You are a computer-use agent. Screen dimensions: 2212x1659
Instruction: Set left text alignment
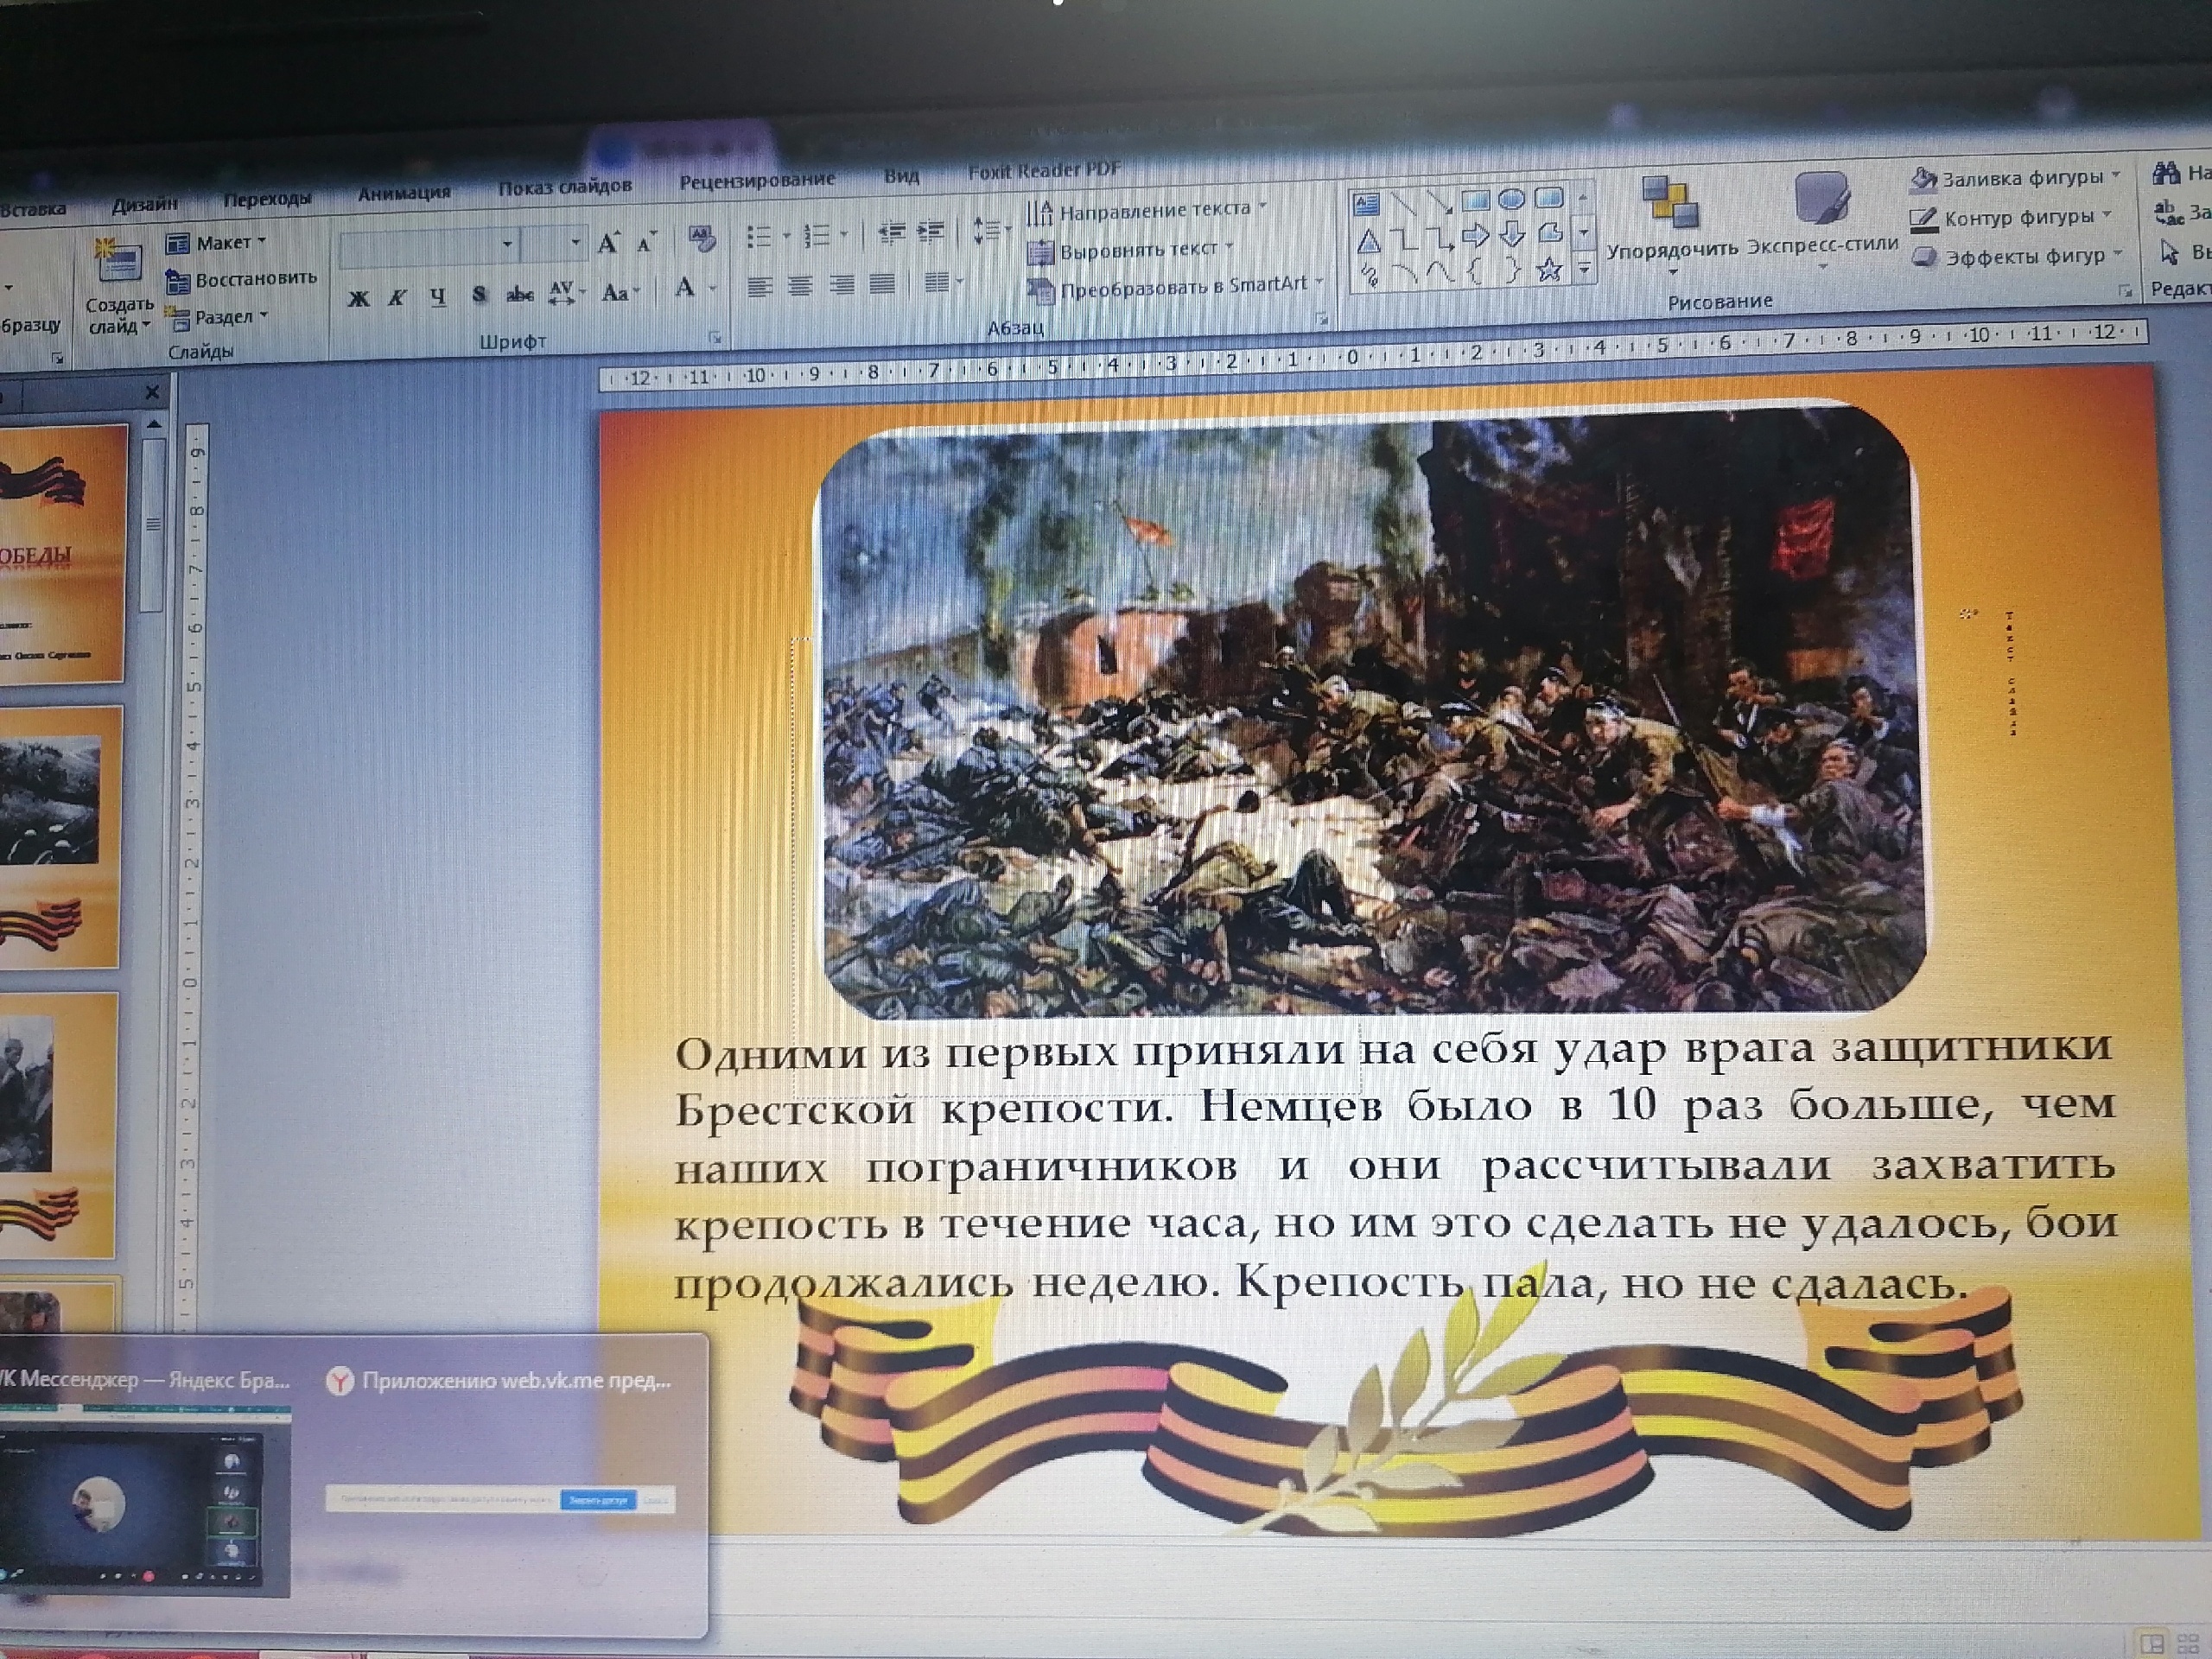760,288
